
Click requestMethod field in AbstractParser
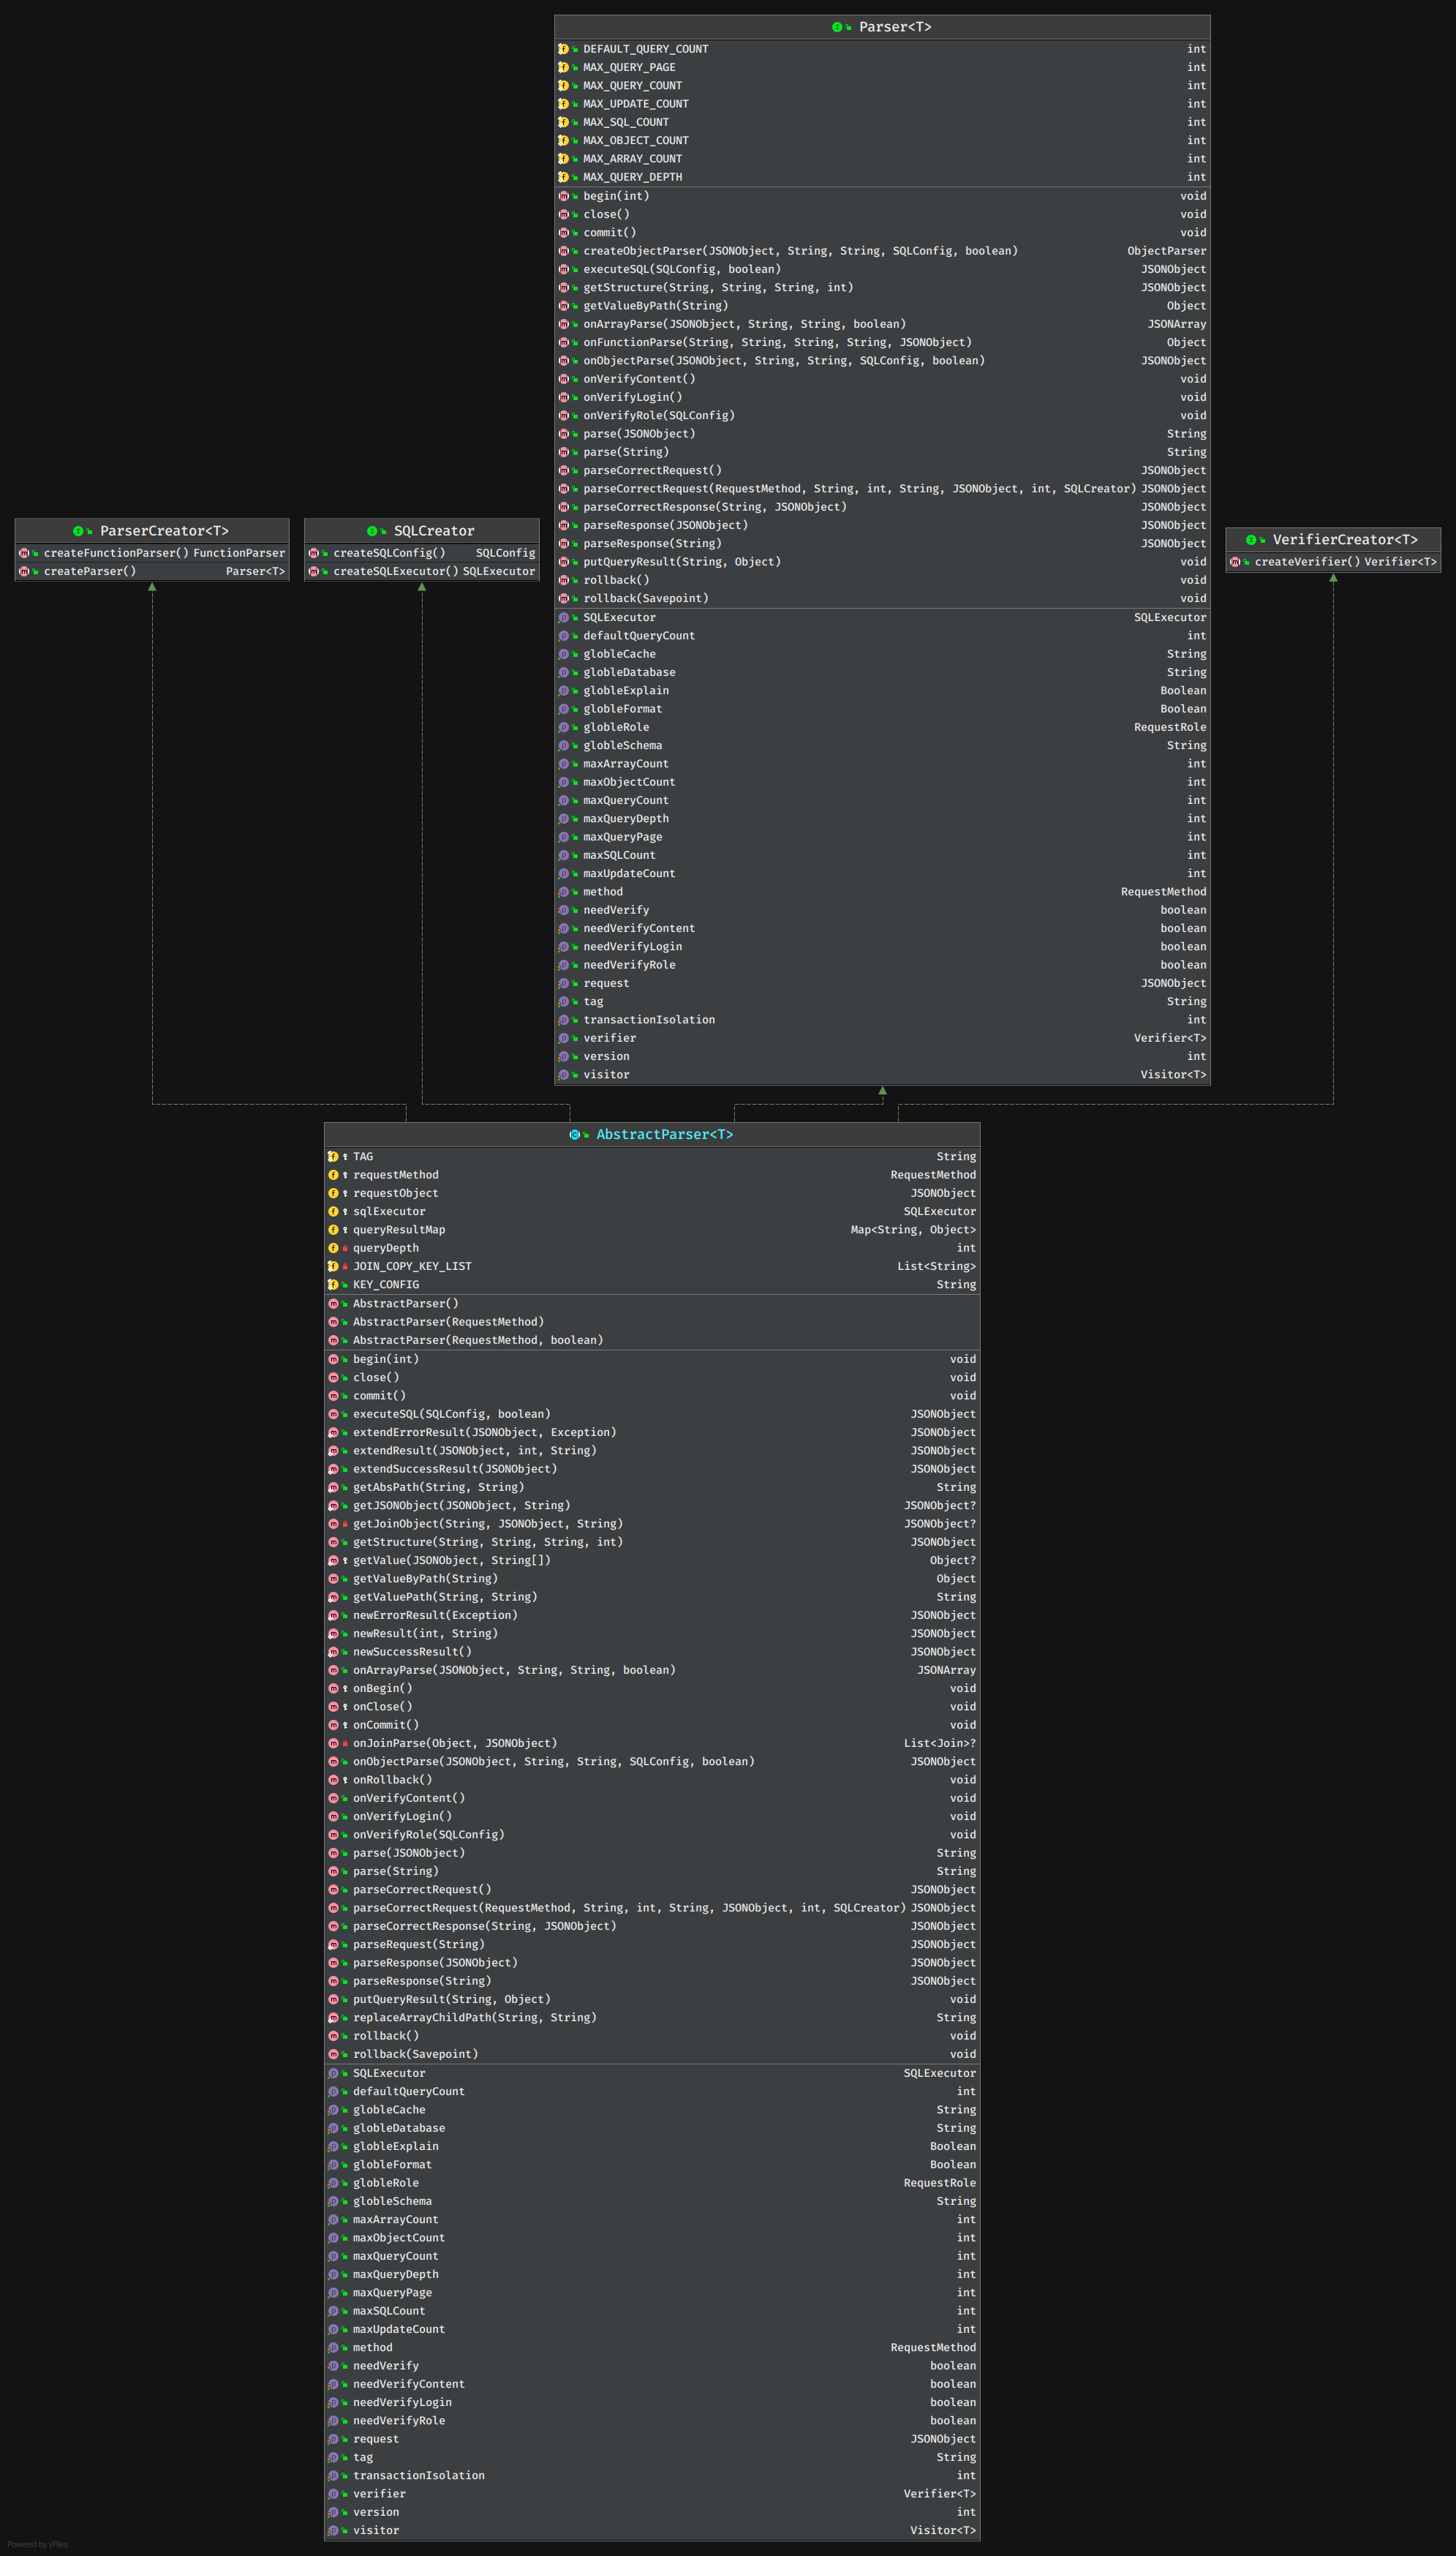click(652, 1175)
